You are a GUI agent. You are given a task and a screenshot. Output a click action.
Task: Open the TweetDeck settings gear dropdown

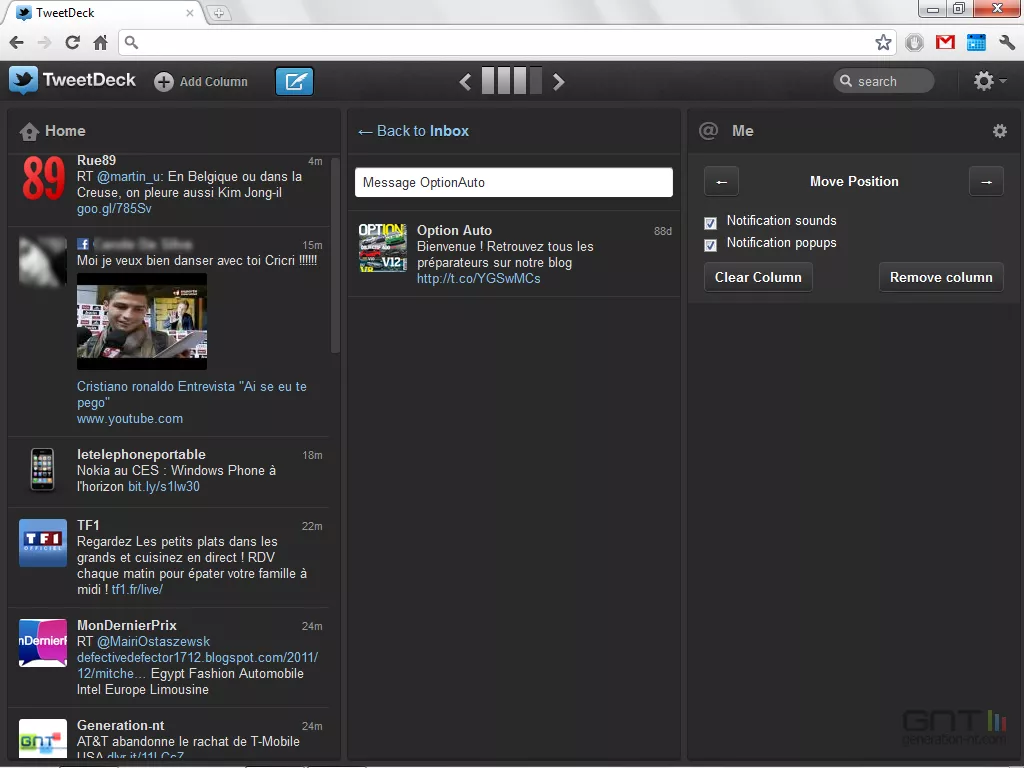(984, 81)
